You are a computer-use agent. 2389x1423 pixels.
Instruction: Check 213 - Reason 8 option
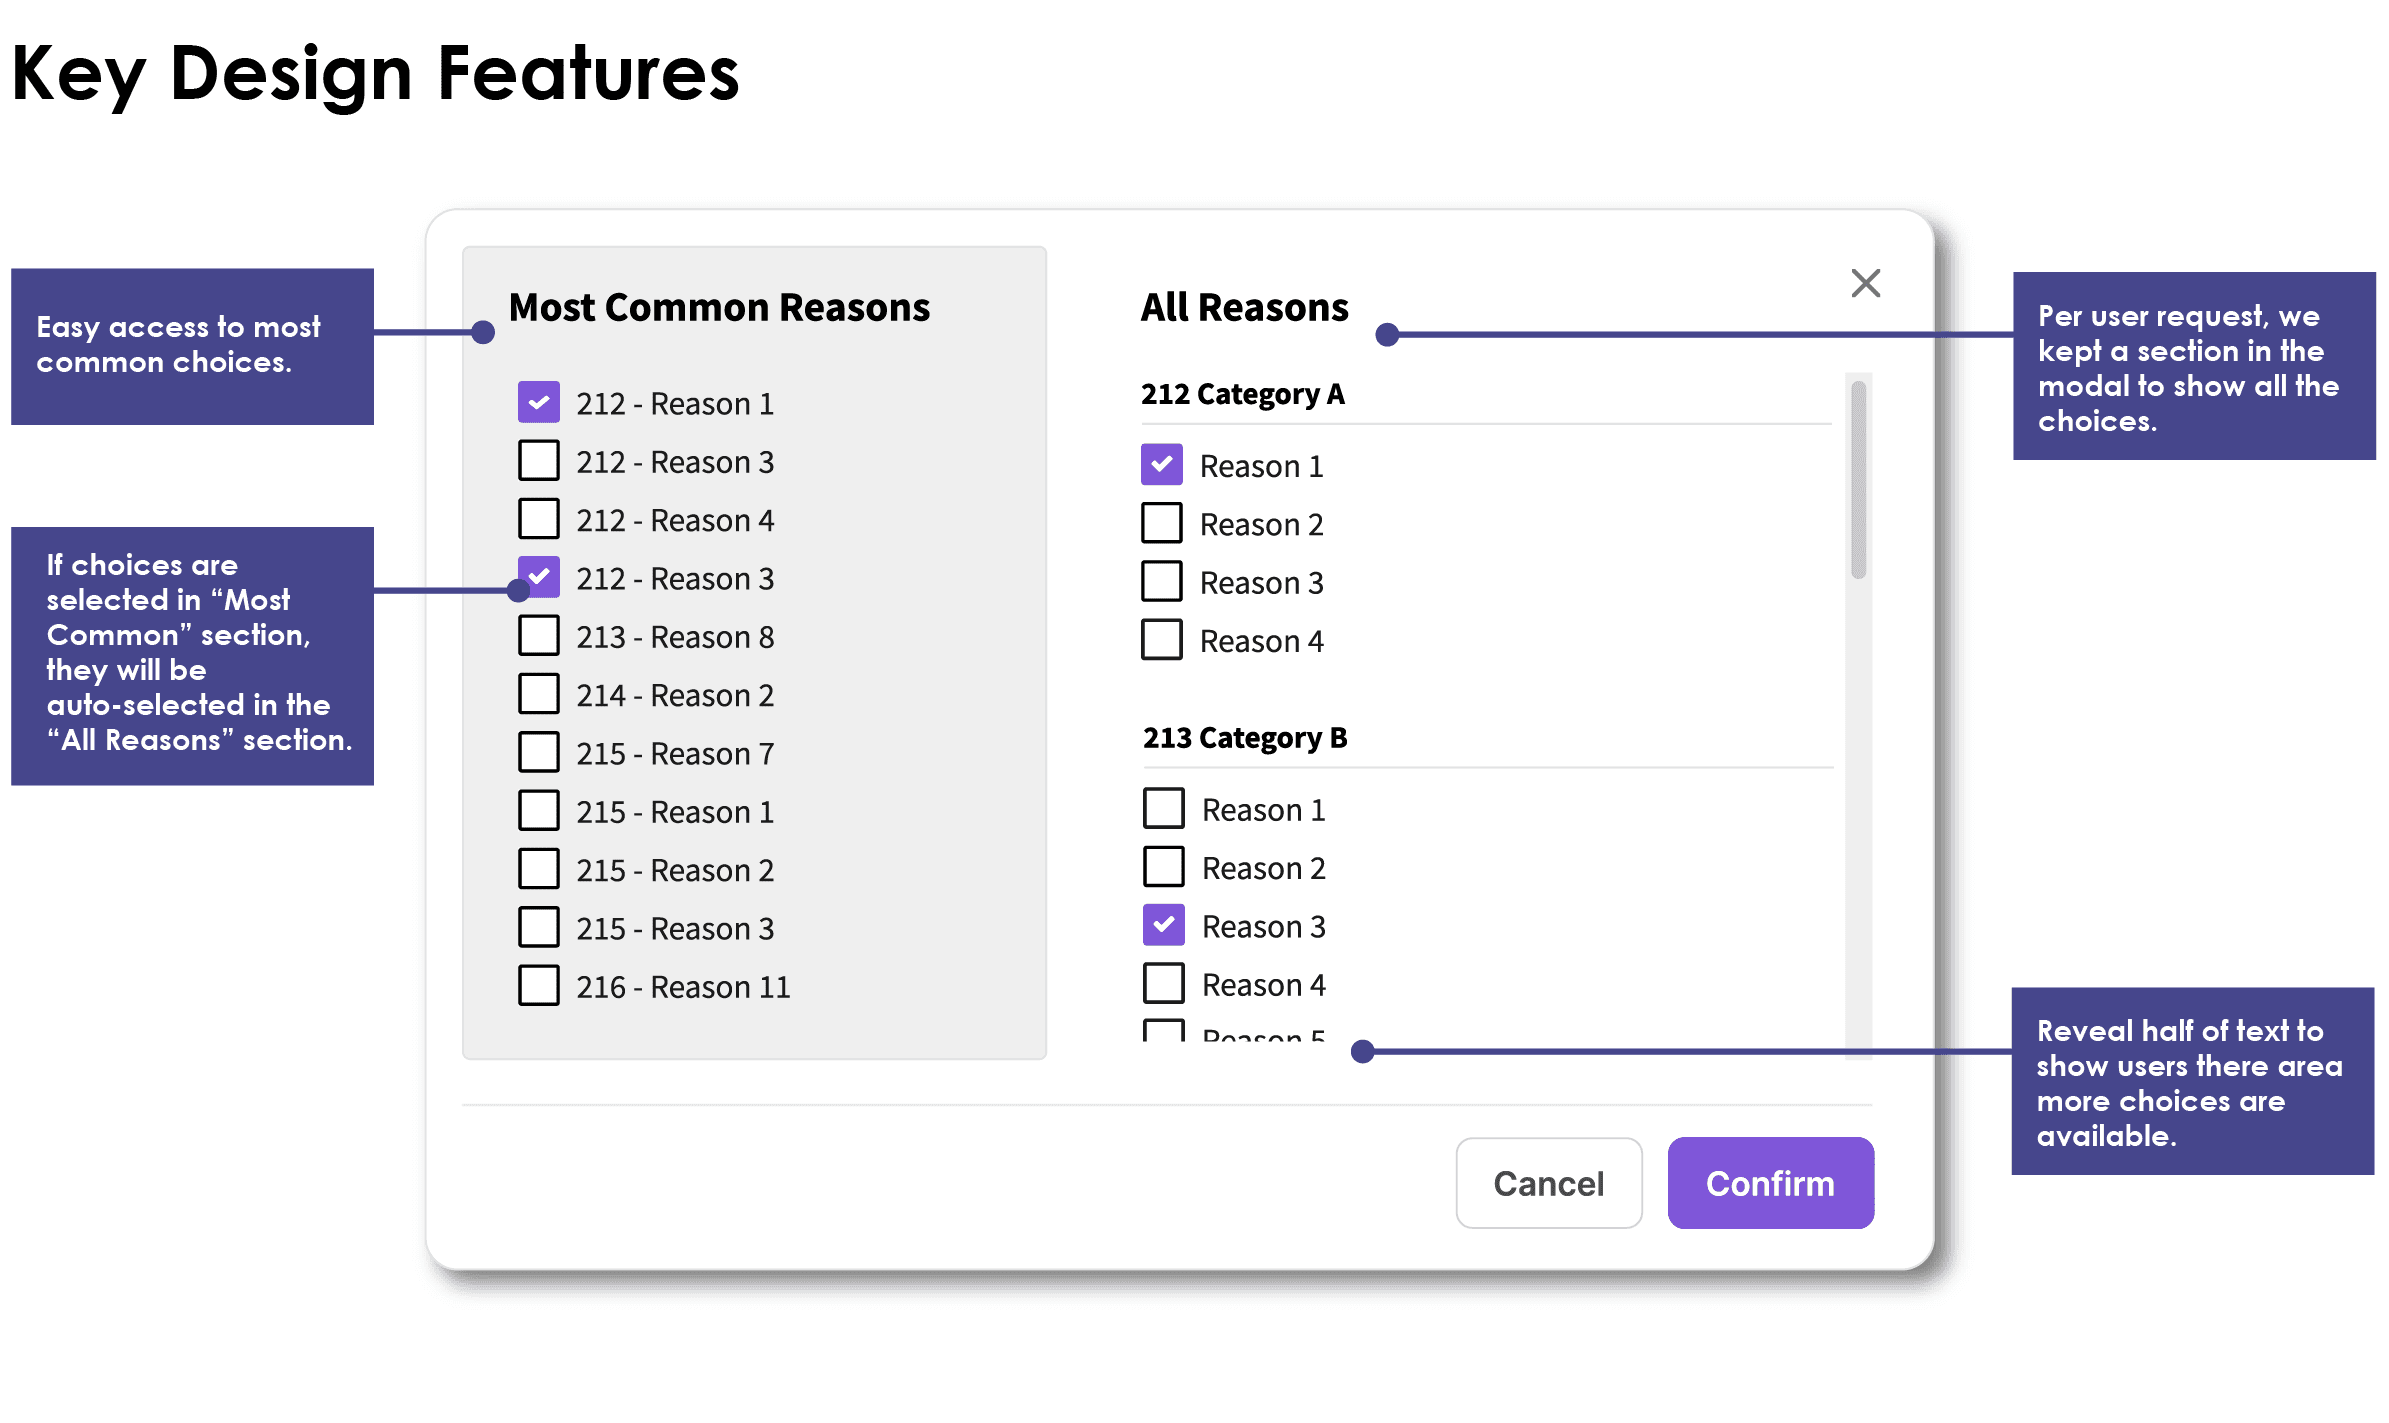539,635
